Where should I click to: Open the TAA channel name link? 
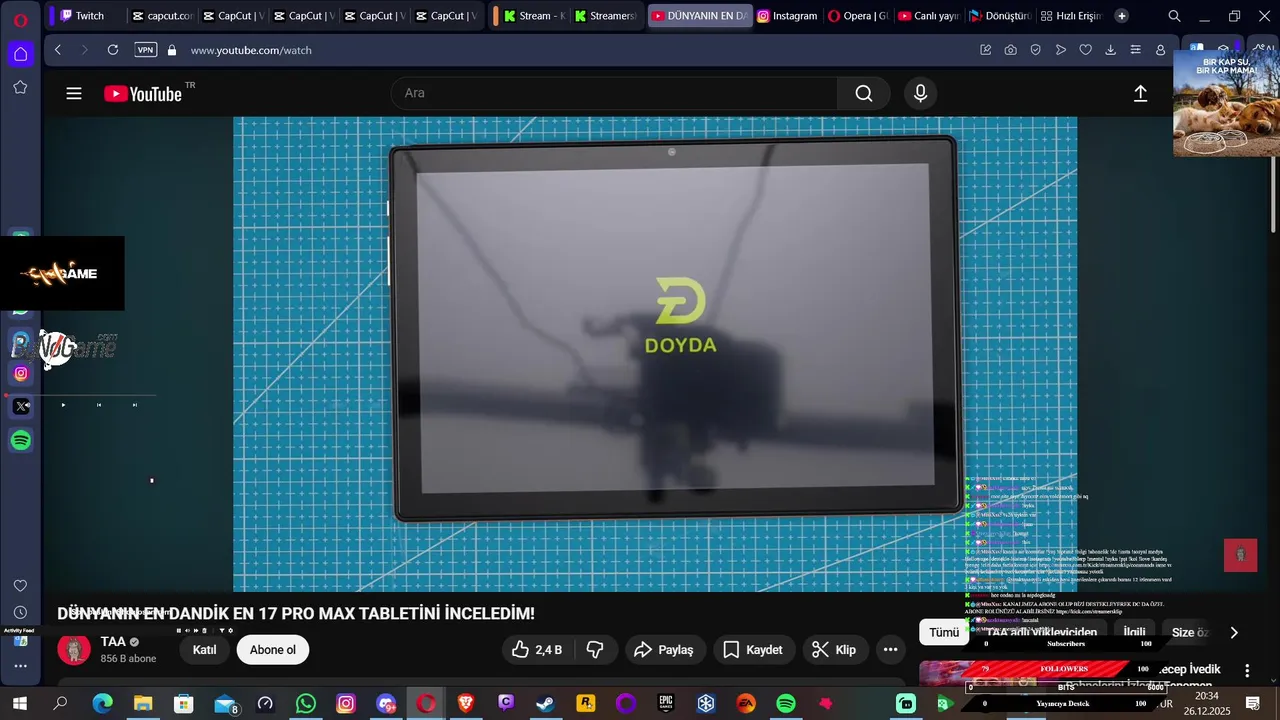[x=113, y=641]
